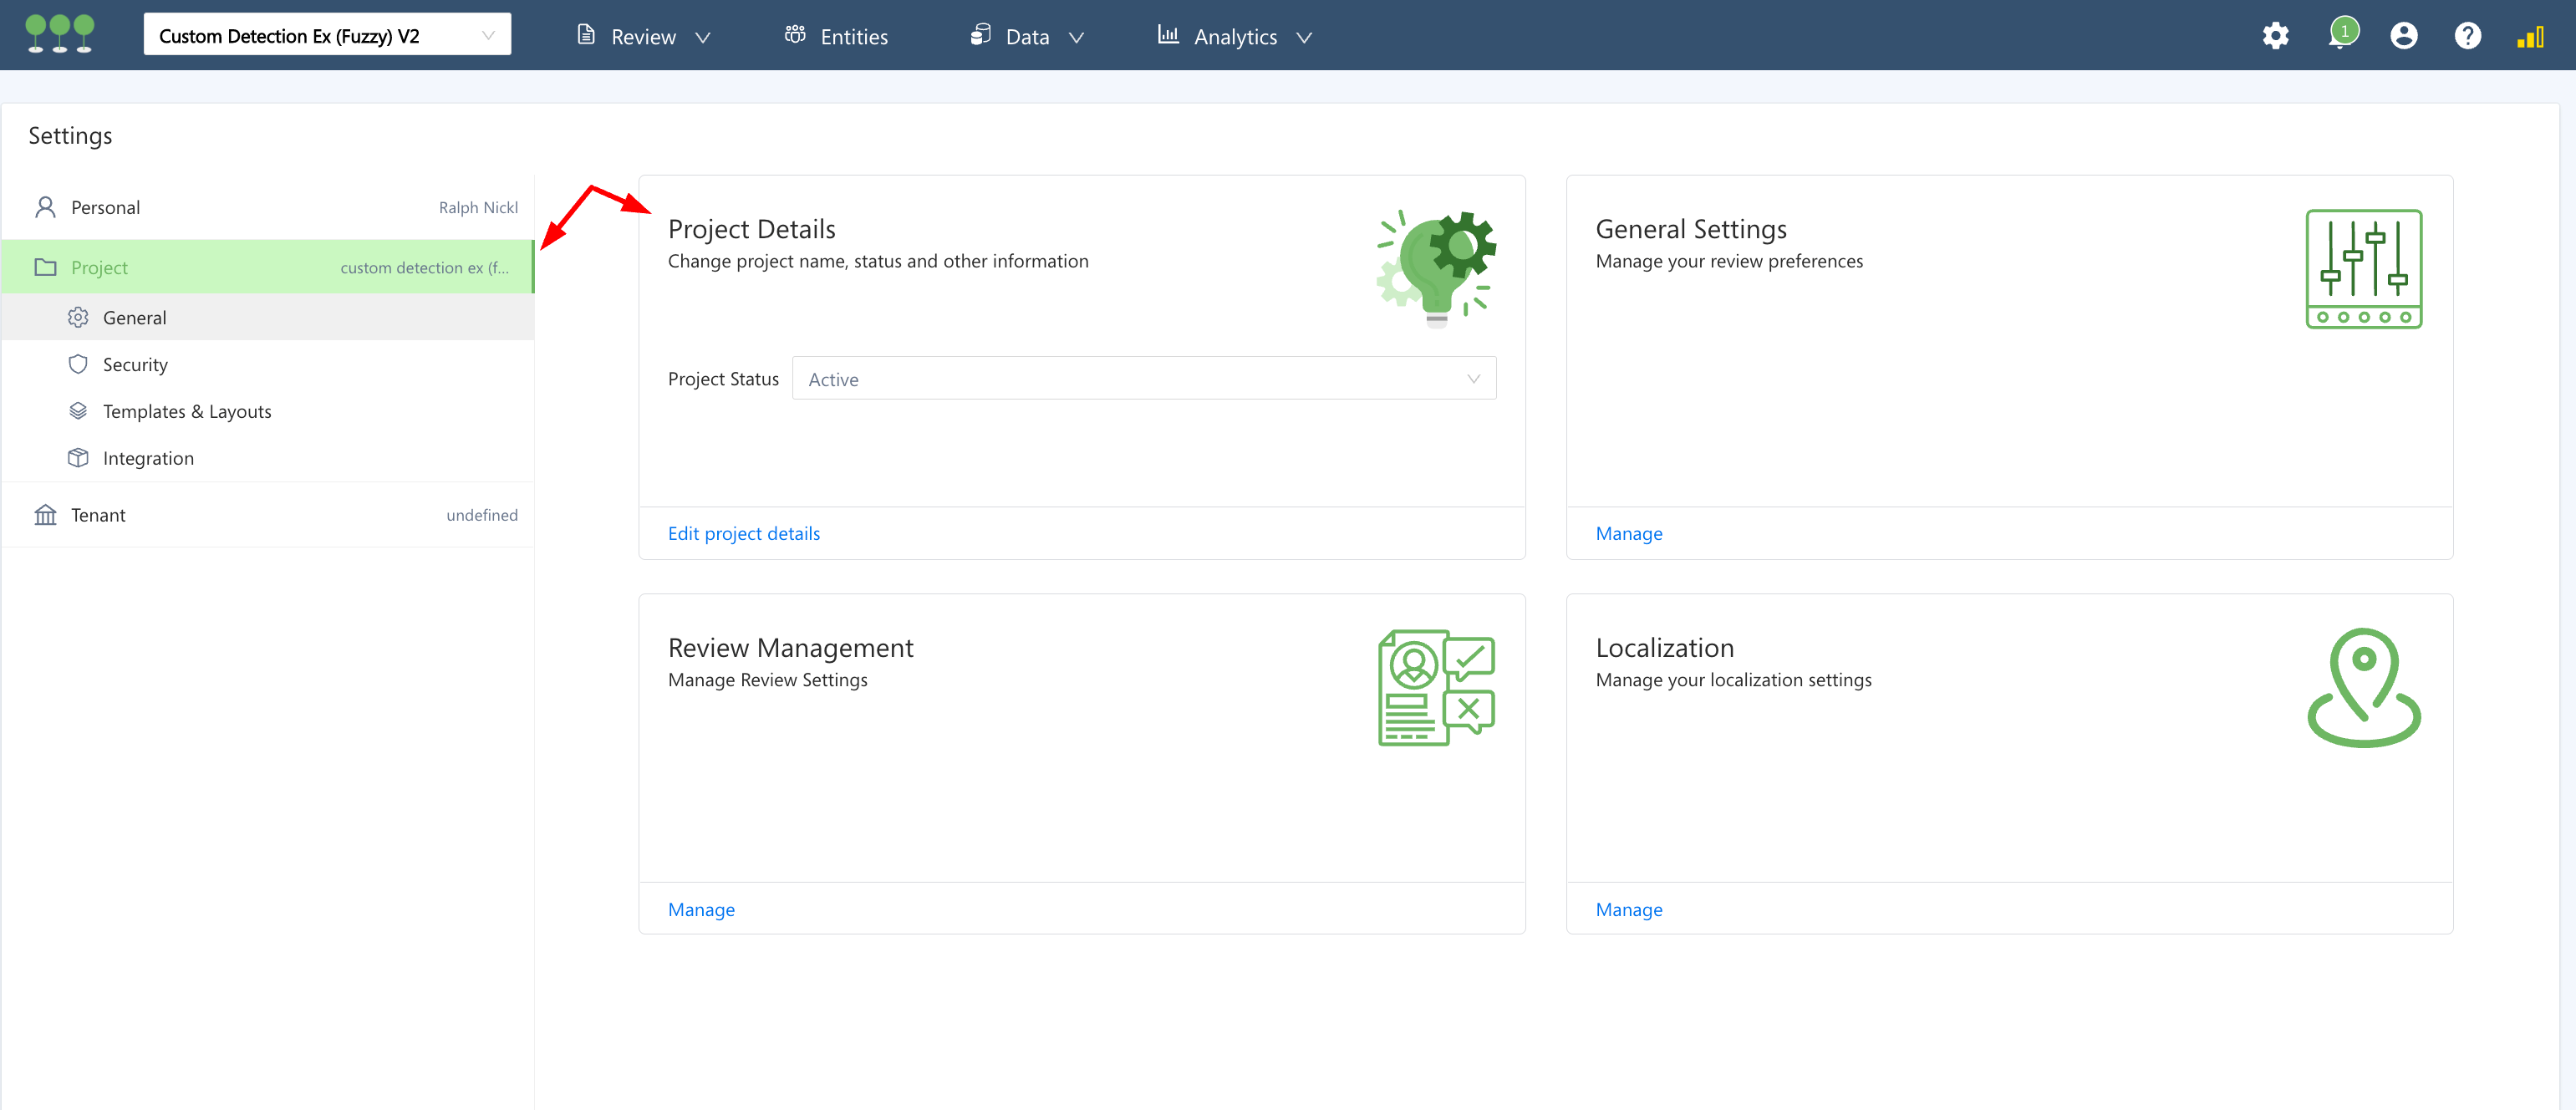Click the help question mark icon
2576x1110 pixels.
pos(2467,36)
